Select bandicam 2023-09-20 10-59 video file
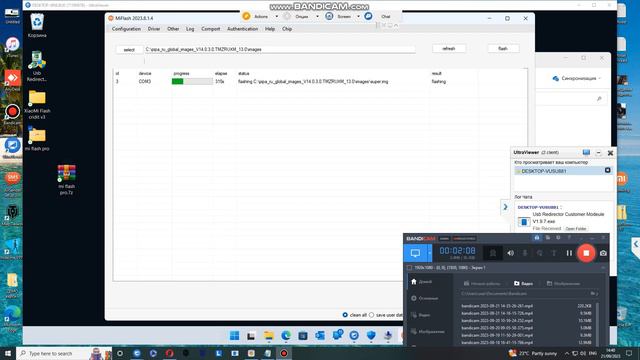The width and height of the screenshot is (640, 360). 497,320
